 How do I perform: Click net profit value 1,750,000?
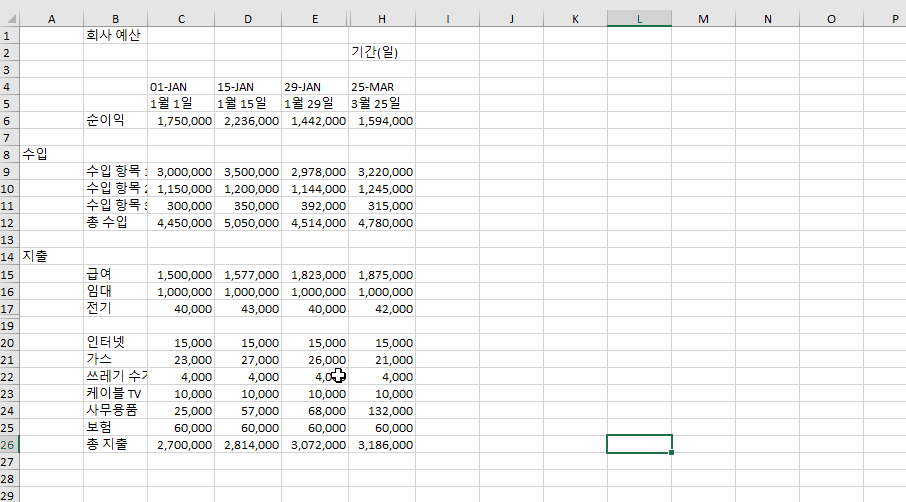pos(181,121)
